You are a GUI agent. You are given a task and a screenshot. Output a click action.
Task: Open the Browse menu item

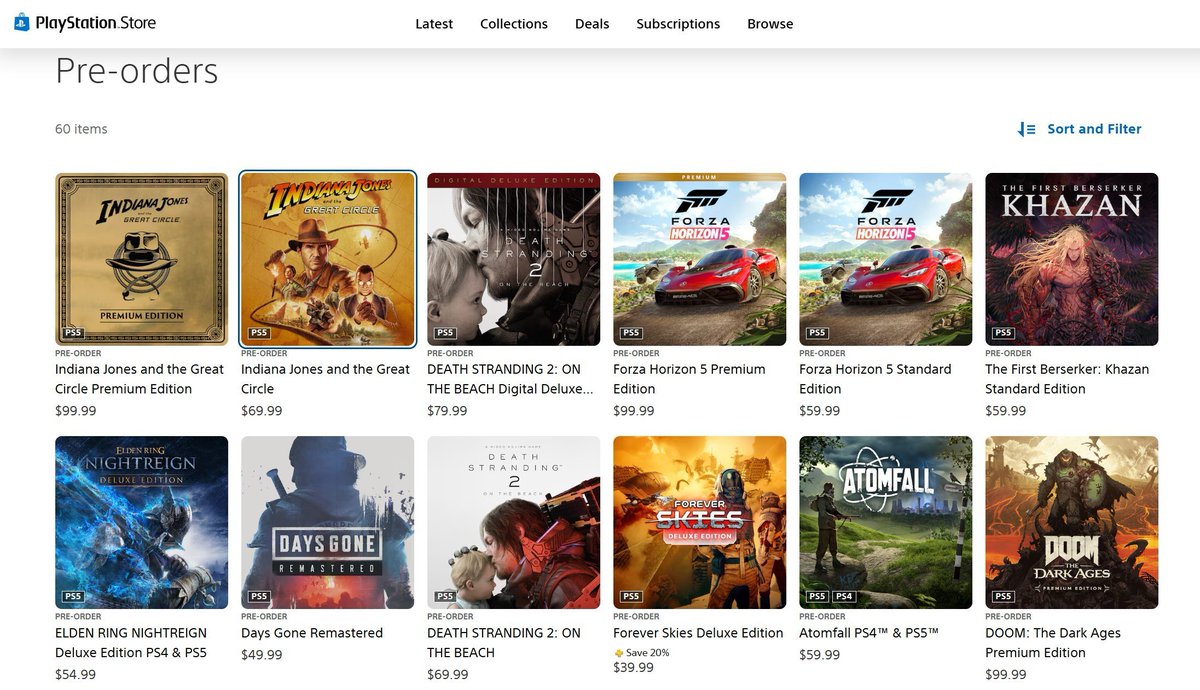(770, 24)
